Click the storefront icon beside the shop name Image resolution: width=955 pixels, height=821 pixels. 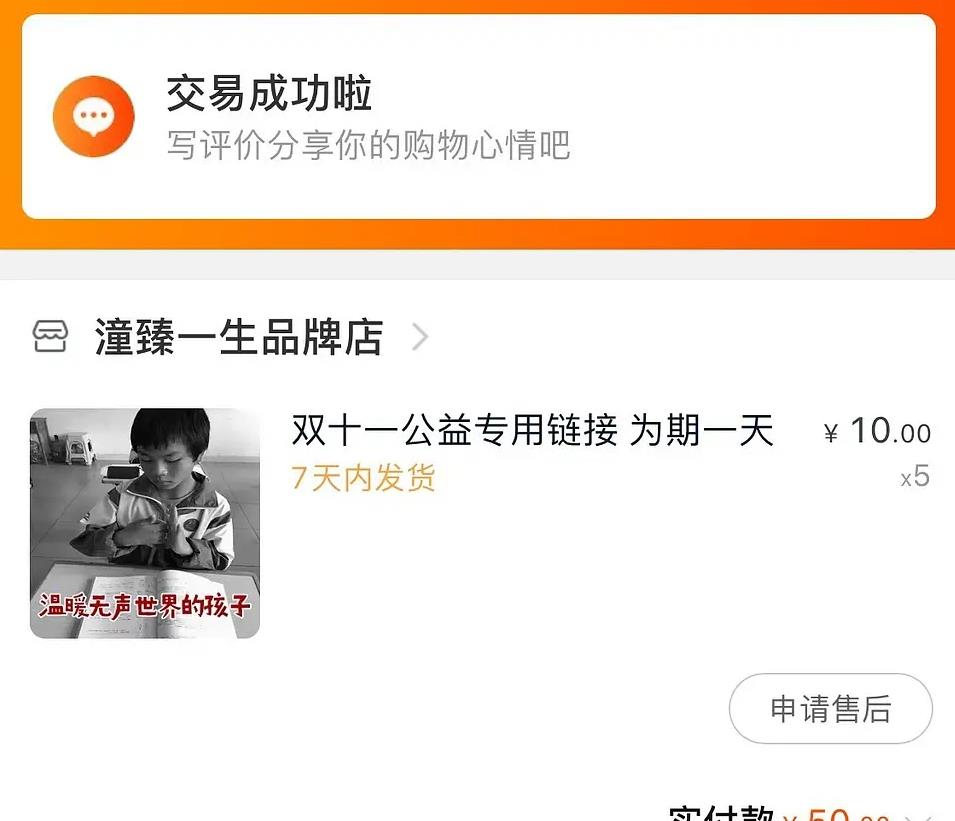50,336
